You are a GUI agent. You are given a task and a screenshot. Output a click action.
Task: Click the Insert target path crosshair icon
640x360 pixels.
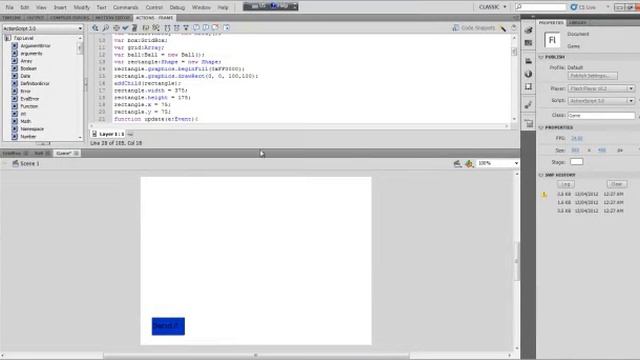(116, 28)
